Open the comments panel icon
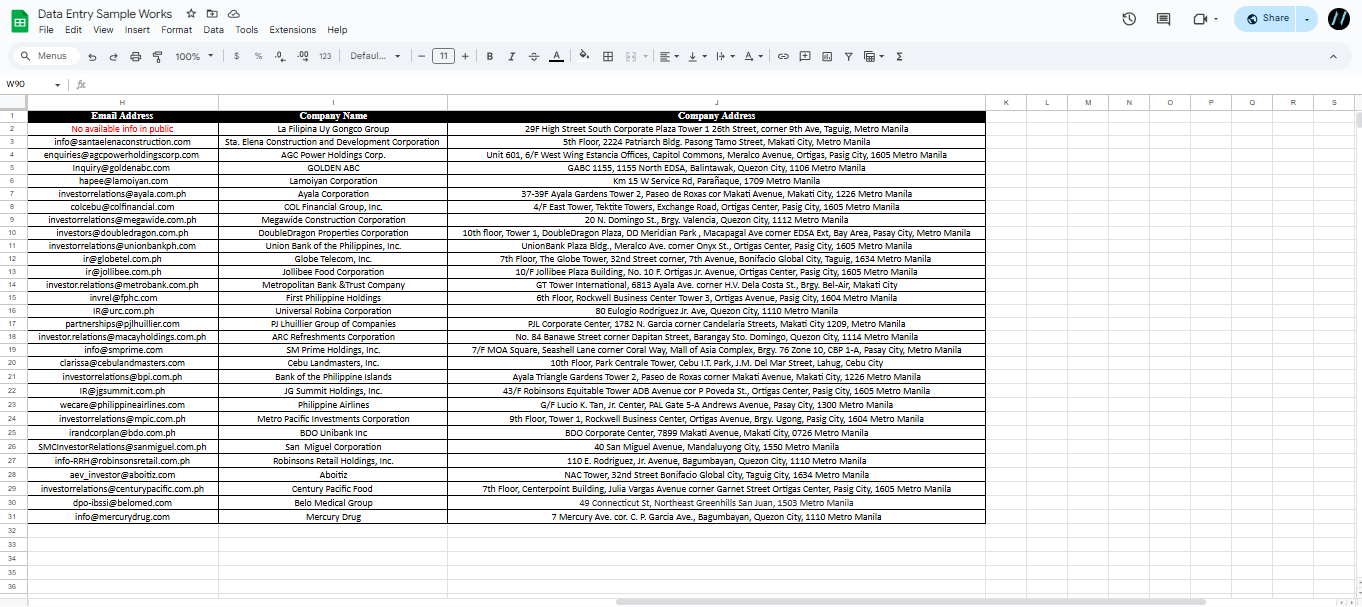Viewport: 1362px width, 607px height. click(x=1163, y=18)
